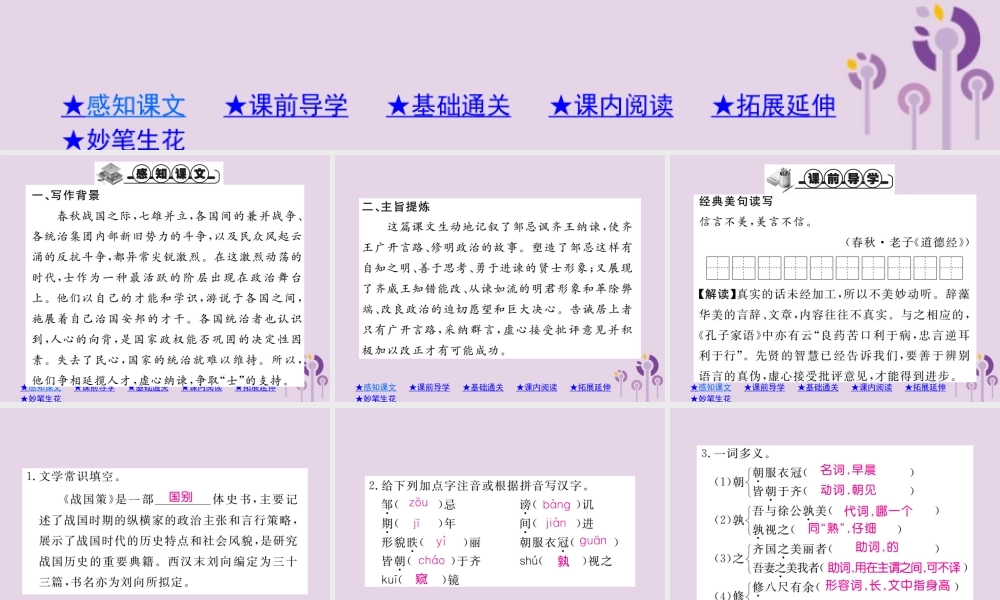Select the question label 1.文学常识填空
The image size is (1000, 600).
click(74, 476)
